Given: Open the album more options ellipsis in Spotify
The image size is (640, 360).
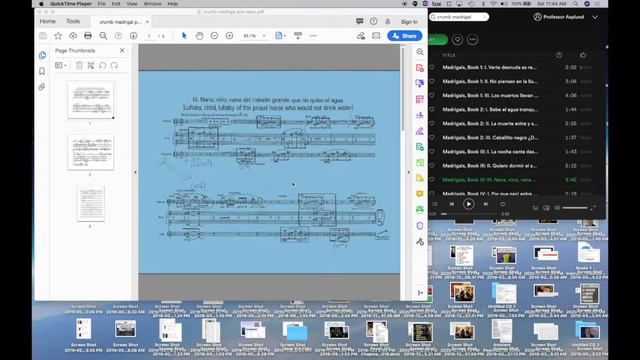Looking at the screenshot, I should pyautogui.click(x=473, y=40).
